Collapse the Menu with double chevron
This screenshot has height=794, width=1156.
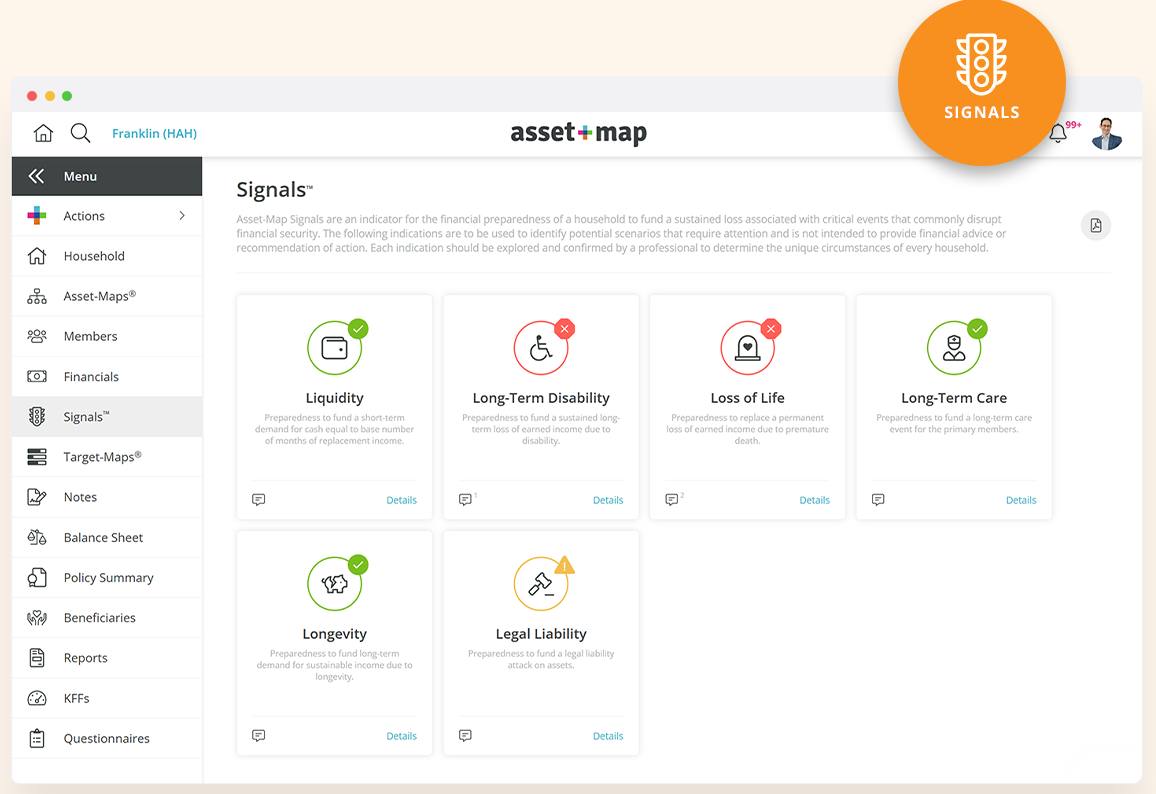coord(36,176)
